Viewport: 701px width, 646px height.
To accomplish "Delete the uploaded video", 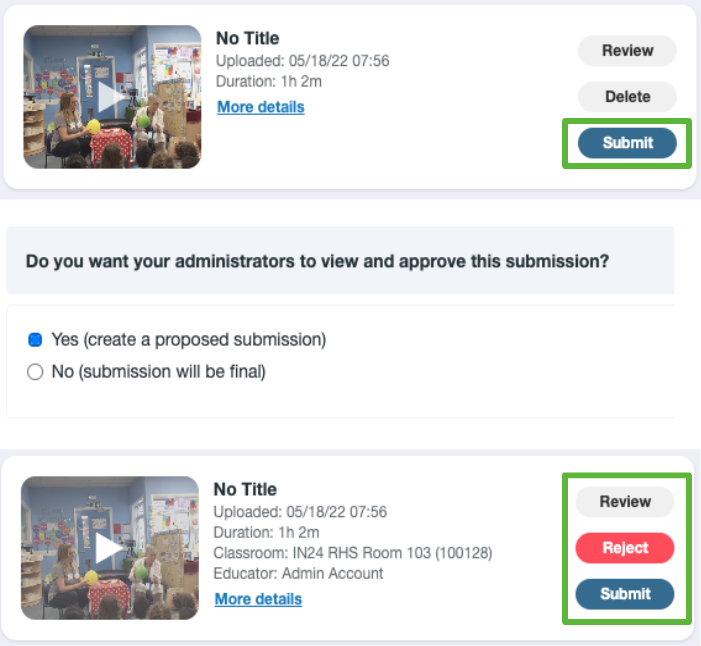I will 627,97.
